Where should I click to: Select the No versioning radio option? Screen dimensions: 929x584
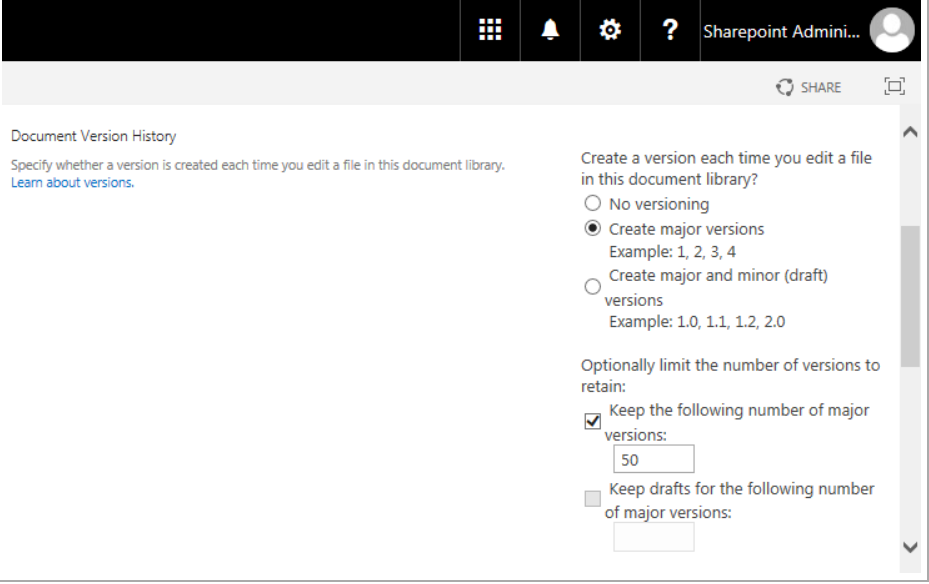click(x=592, y=204)
